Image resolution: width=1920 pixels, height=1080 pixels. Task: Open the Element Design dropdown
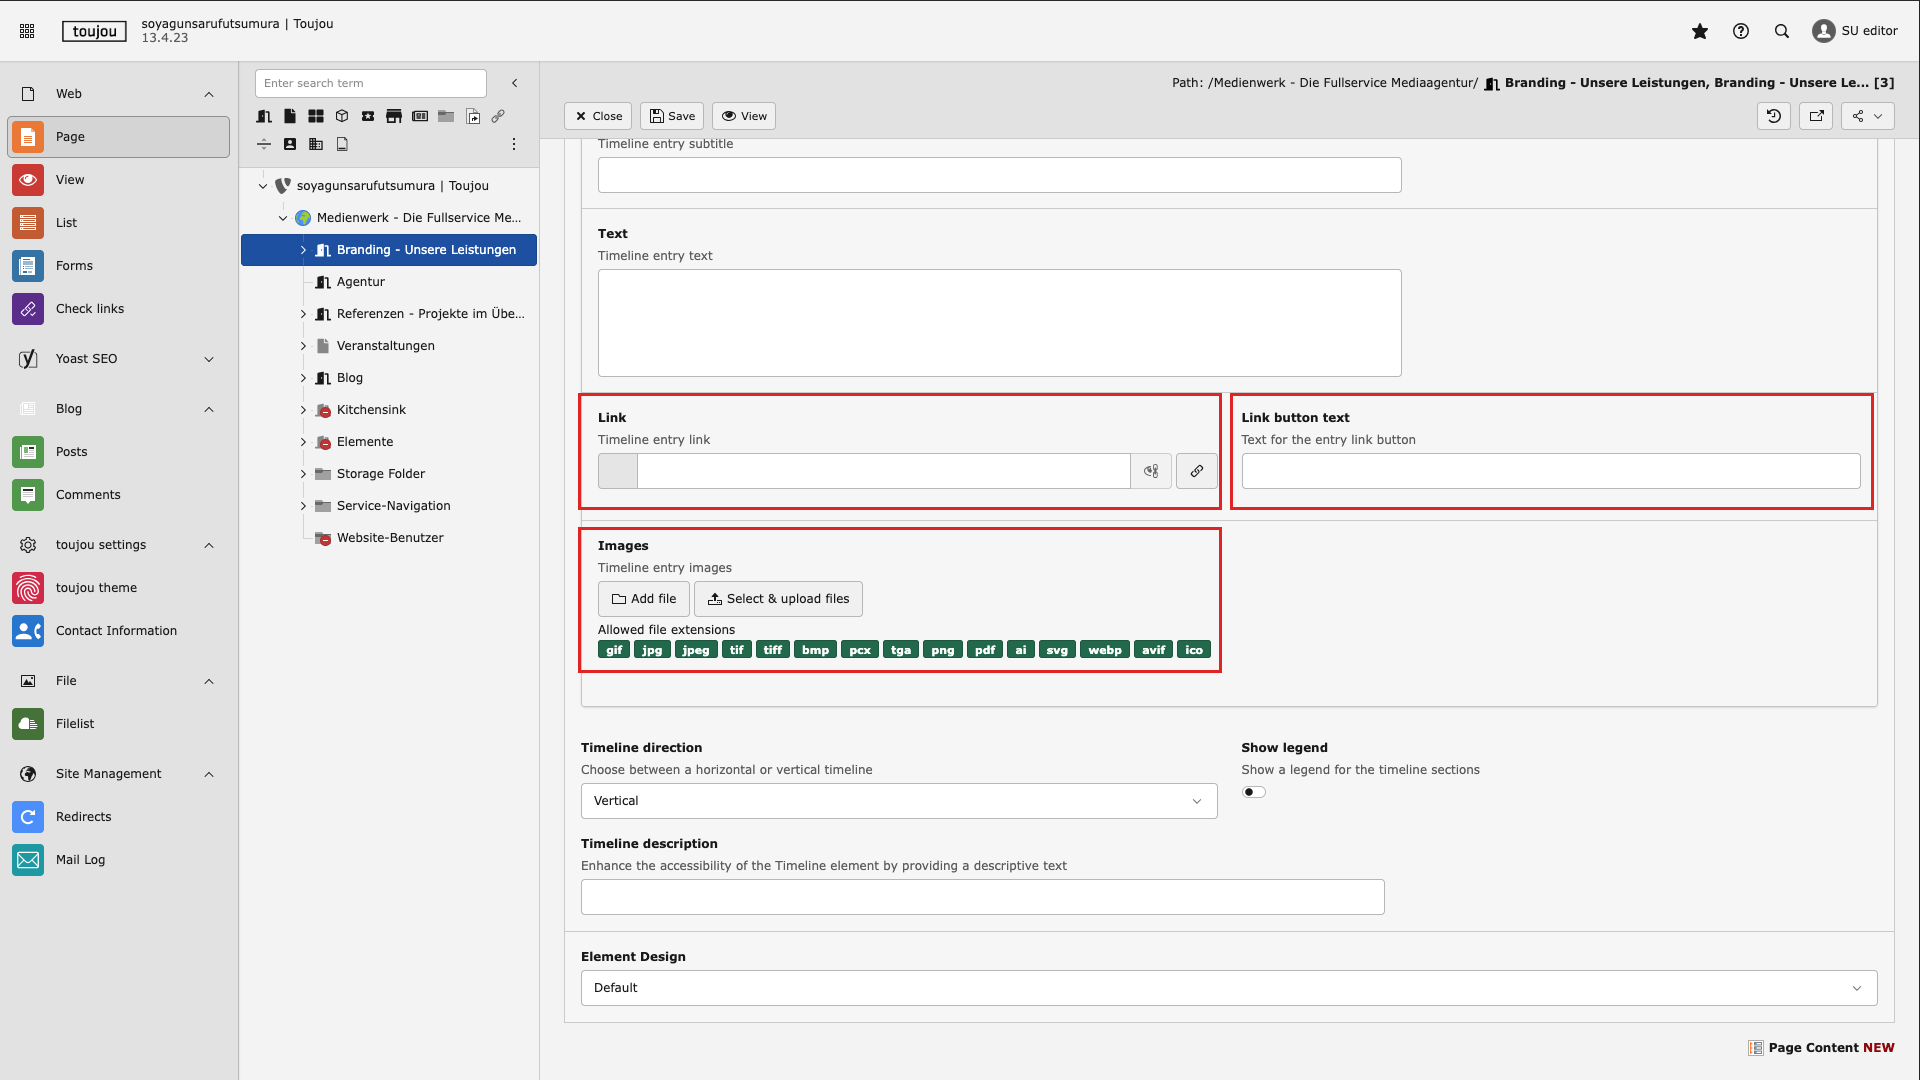(1228, 988)
